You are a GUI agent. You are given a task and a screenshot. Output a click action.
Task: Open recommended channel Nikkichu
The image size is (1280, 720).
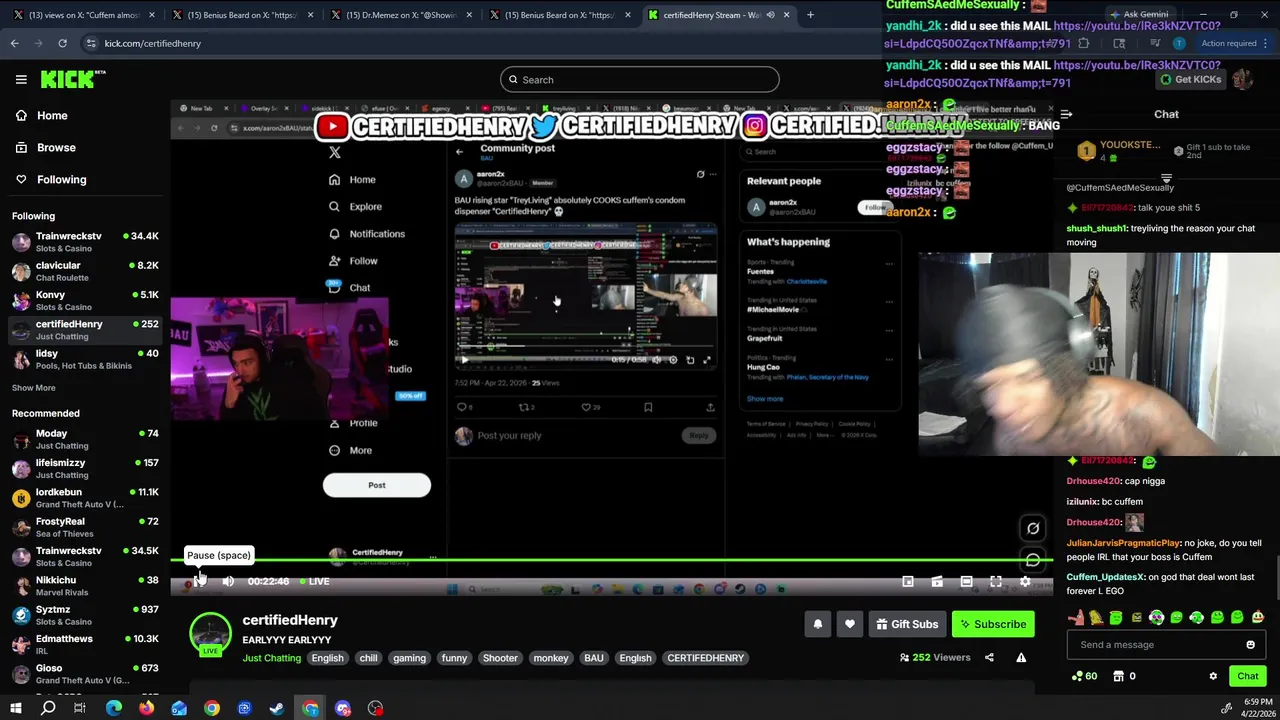coord(84,586)
